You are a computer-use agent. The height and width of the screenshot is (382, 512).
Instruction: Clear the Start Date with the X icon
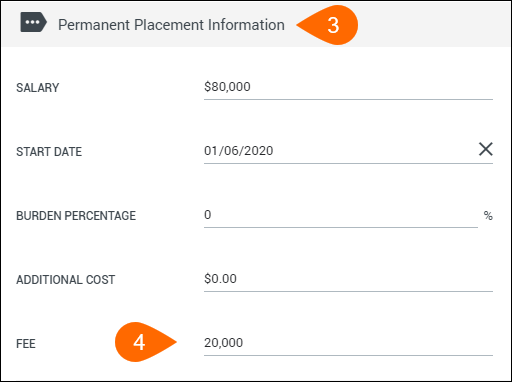point(486,149)
